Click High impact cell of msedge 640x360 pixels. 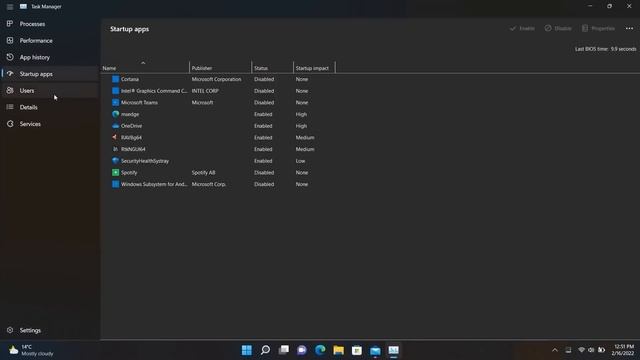(x=301, y=114)
